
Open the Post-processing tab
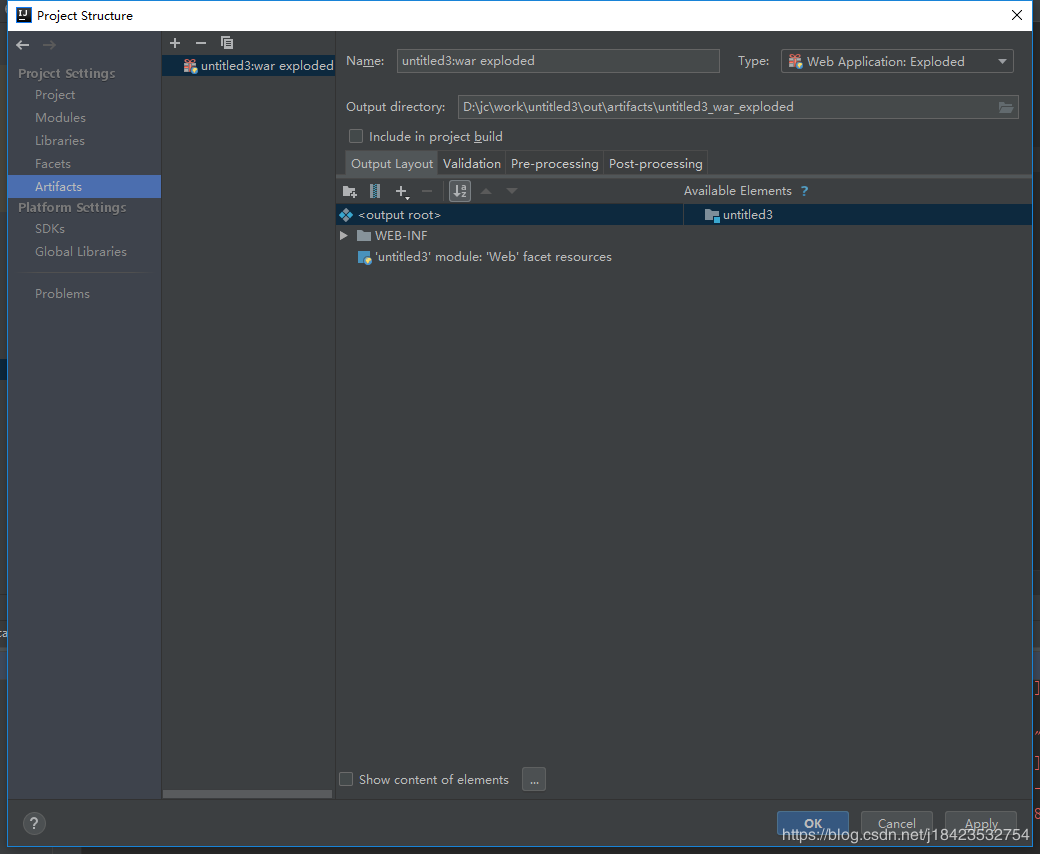[x=655, y=164]
